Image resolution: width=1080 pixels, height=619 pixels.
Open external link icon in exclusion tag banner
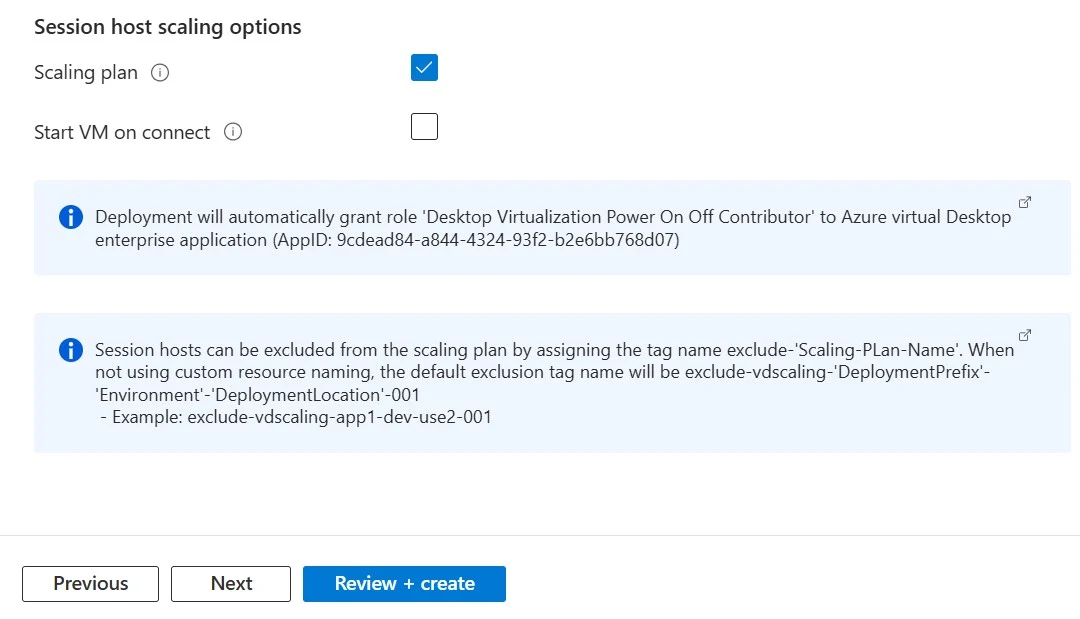pos(1025,335)
